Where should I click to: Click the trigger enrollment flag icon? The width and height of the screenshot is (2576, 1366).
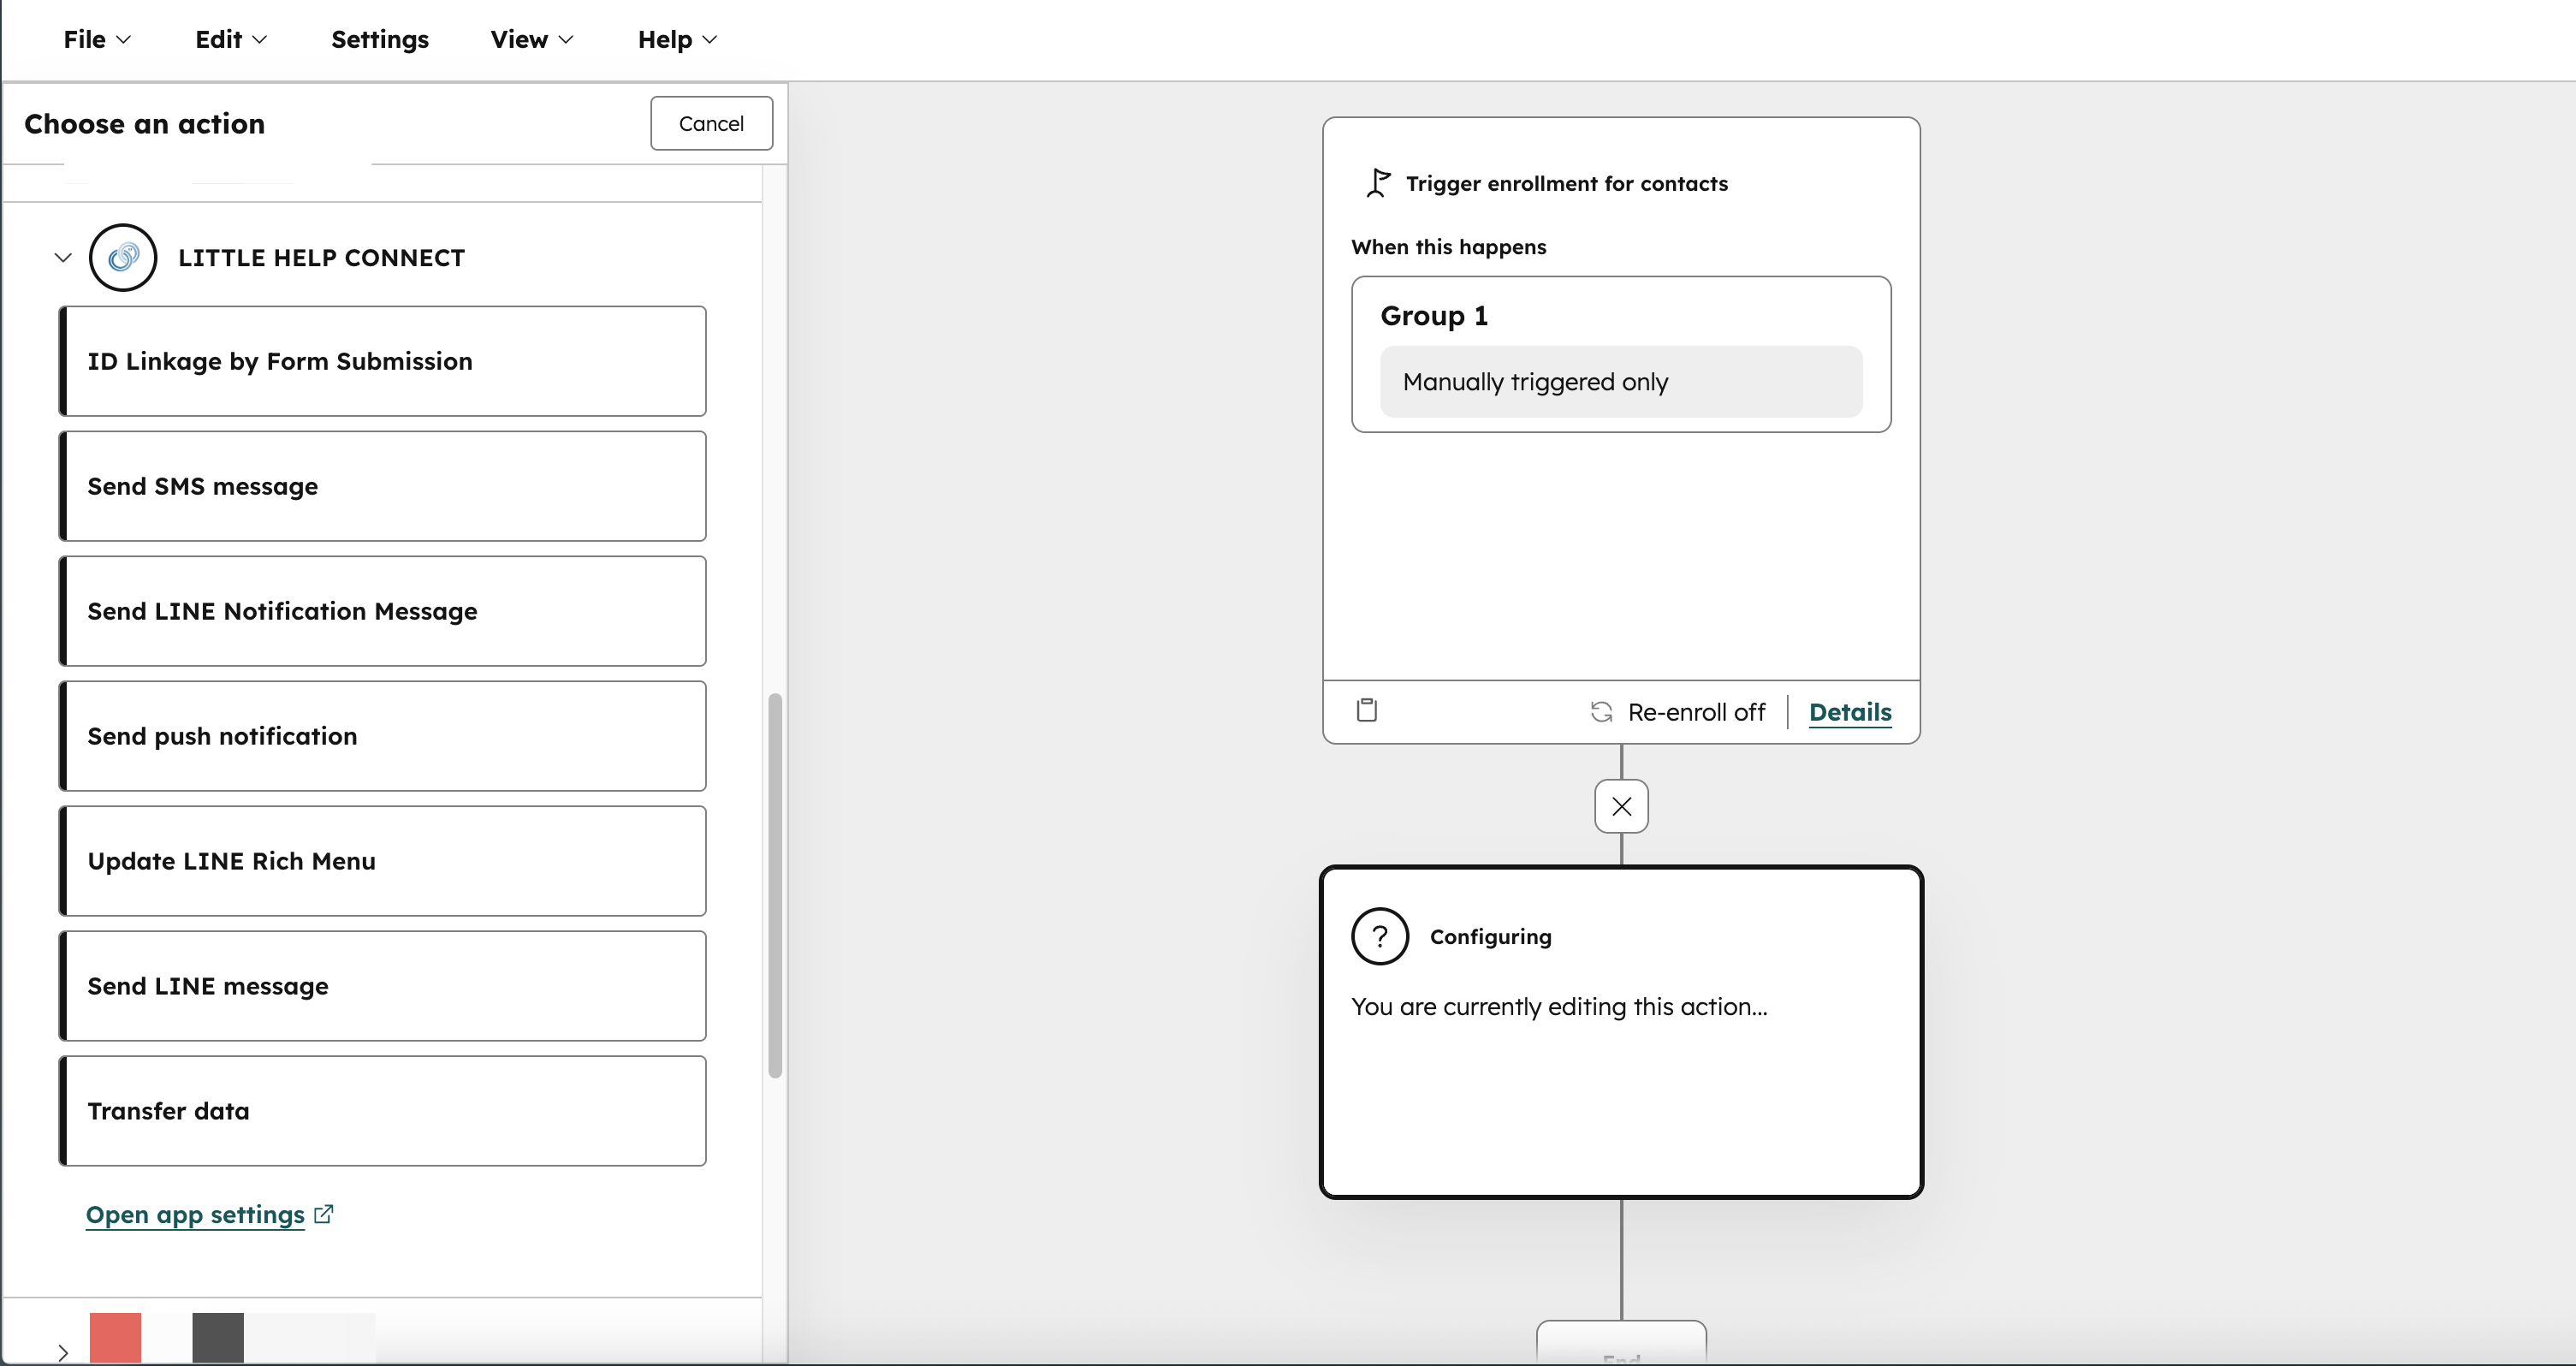[1377, 182]
